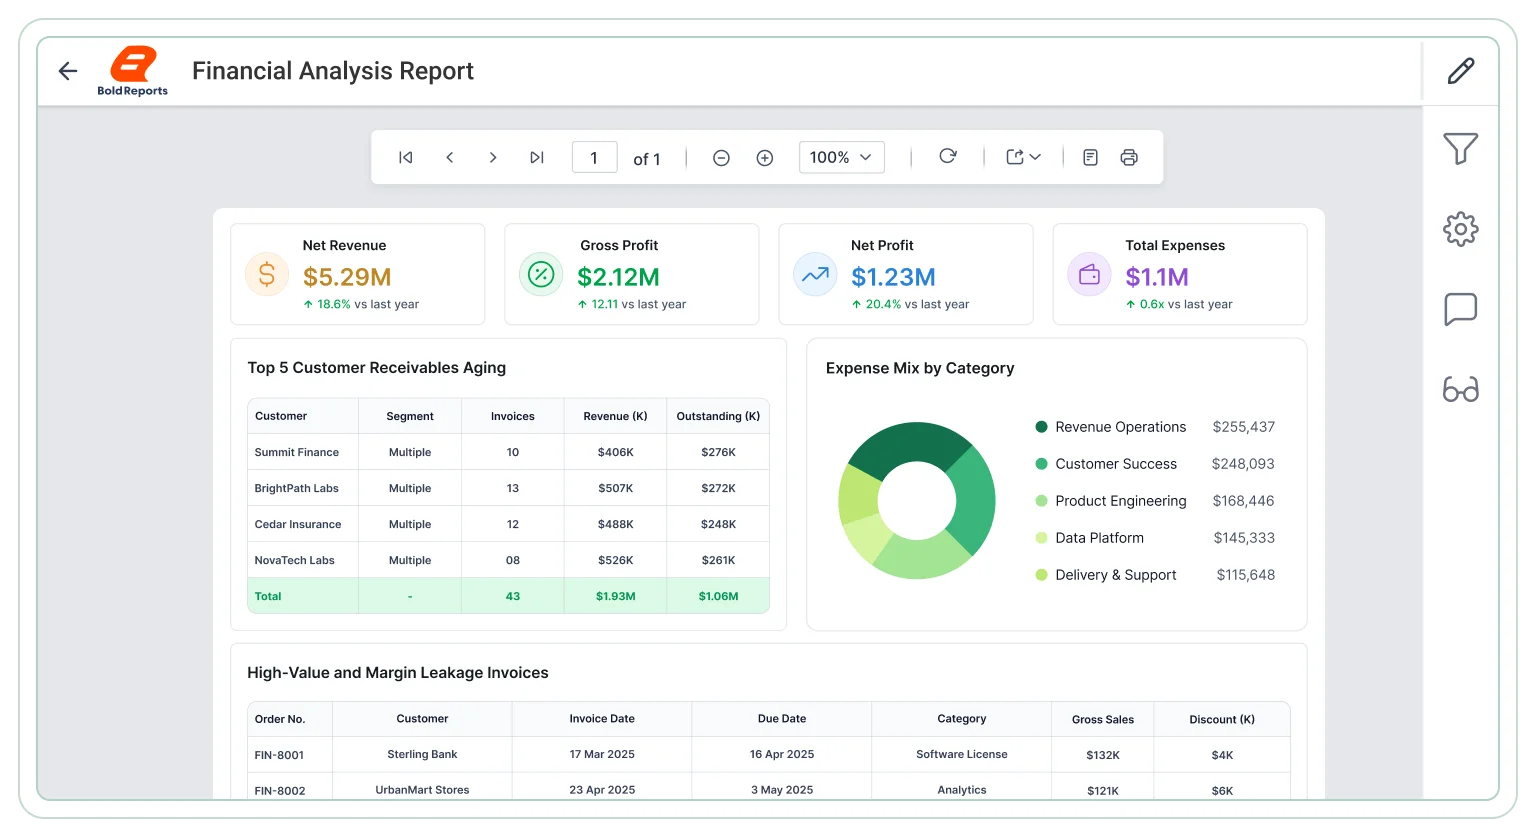Click the glasses view icon
Viewport: 1536px width, 837px height.
tap(1461, 389)
